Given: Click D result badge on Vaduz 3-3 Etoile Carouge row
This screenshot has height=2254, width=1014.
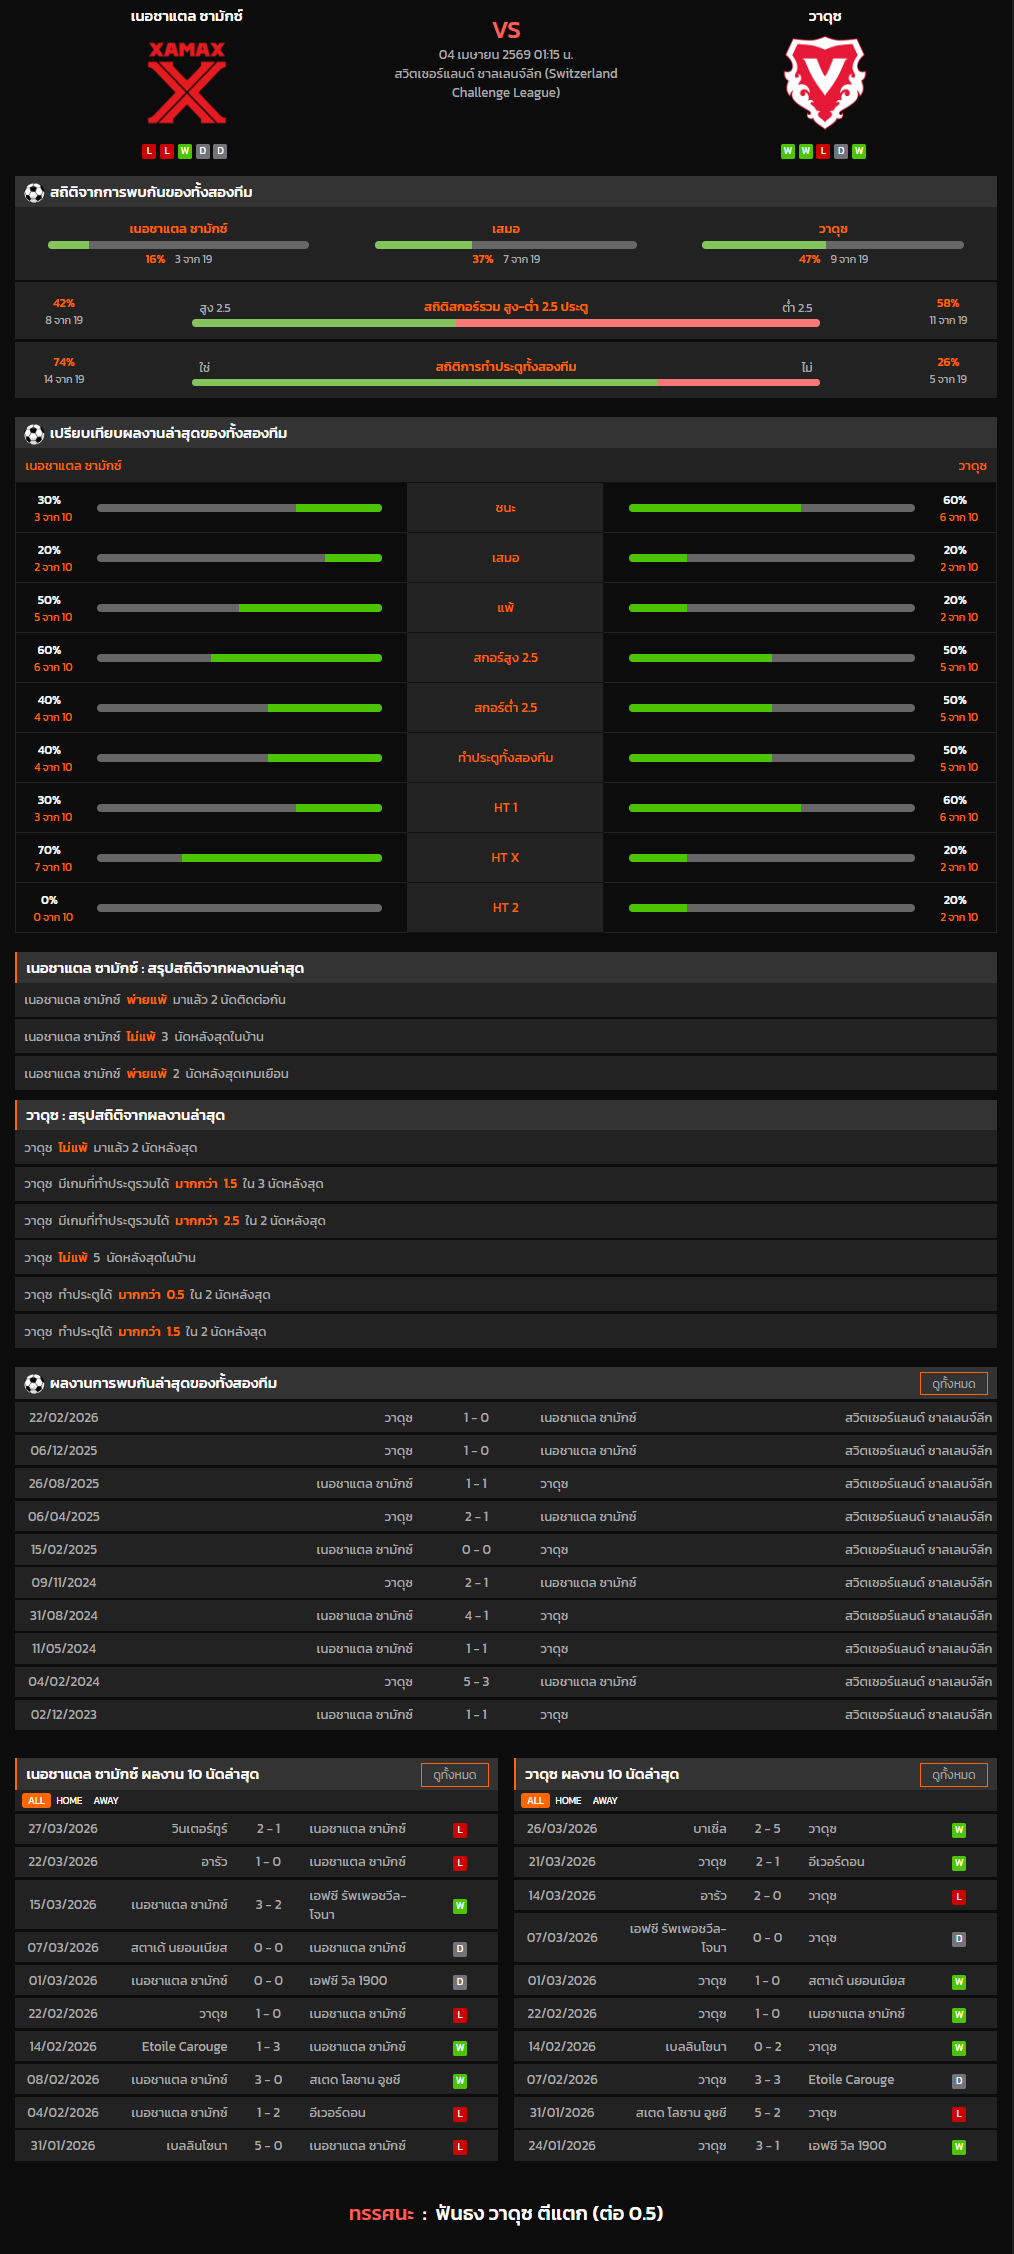Looking at the screenshot, I should [x=958, y=2081].
